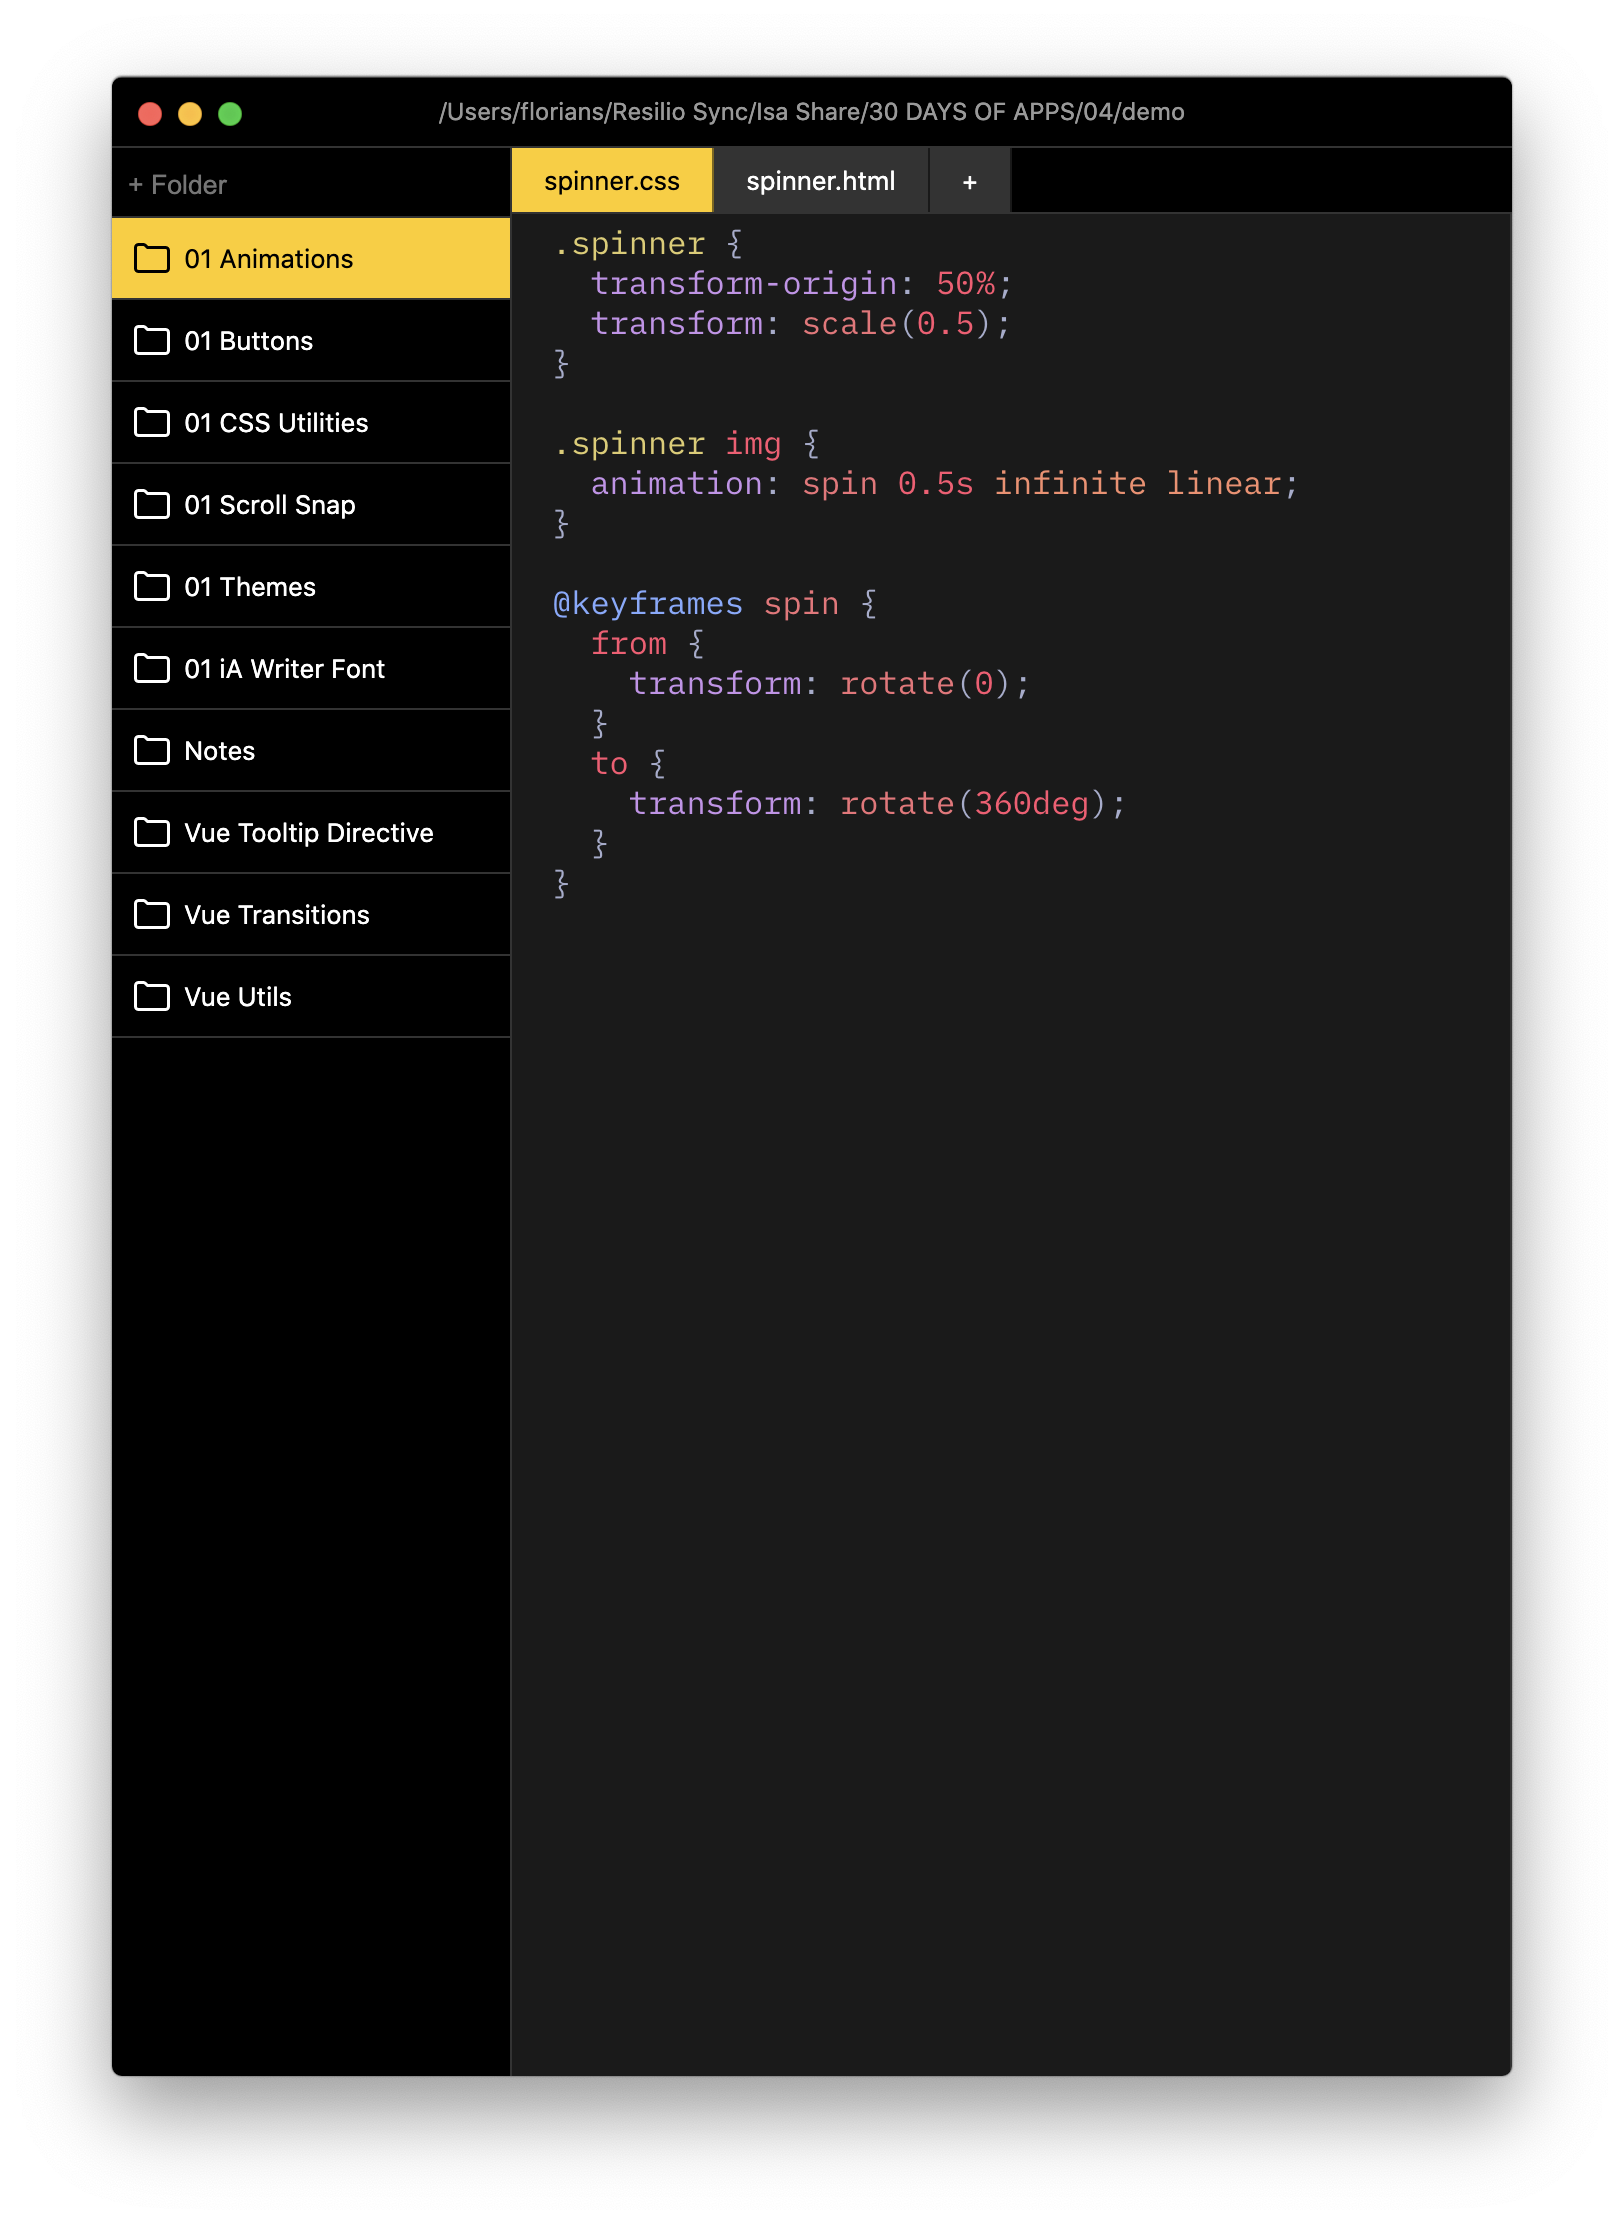Image resolution: width=1624 pixels, height=2224 pixels.
Task: Click the Vue Tooltip Directive folder icon
Action: tap(152, 833)
